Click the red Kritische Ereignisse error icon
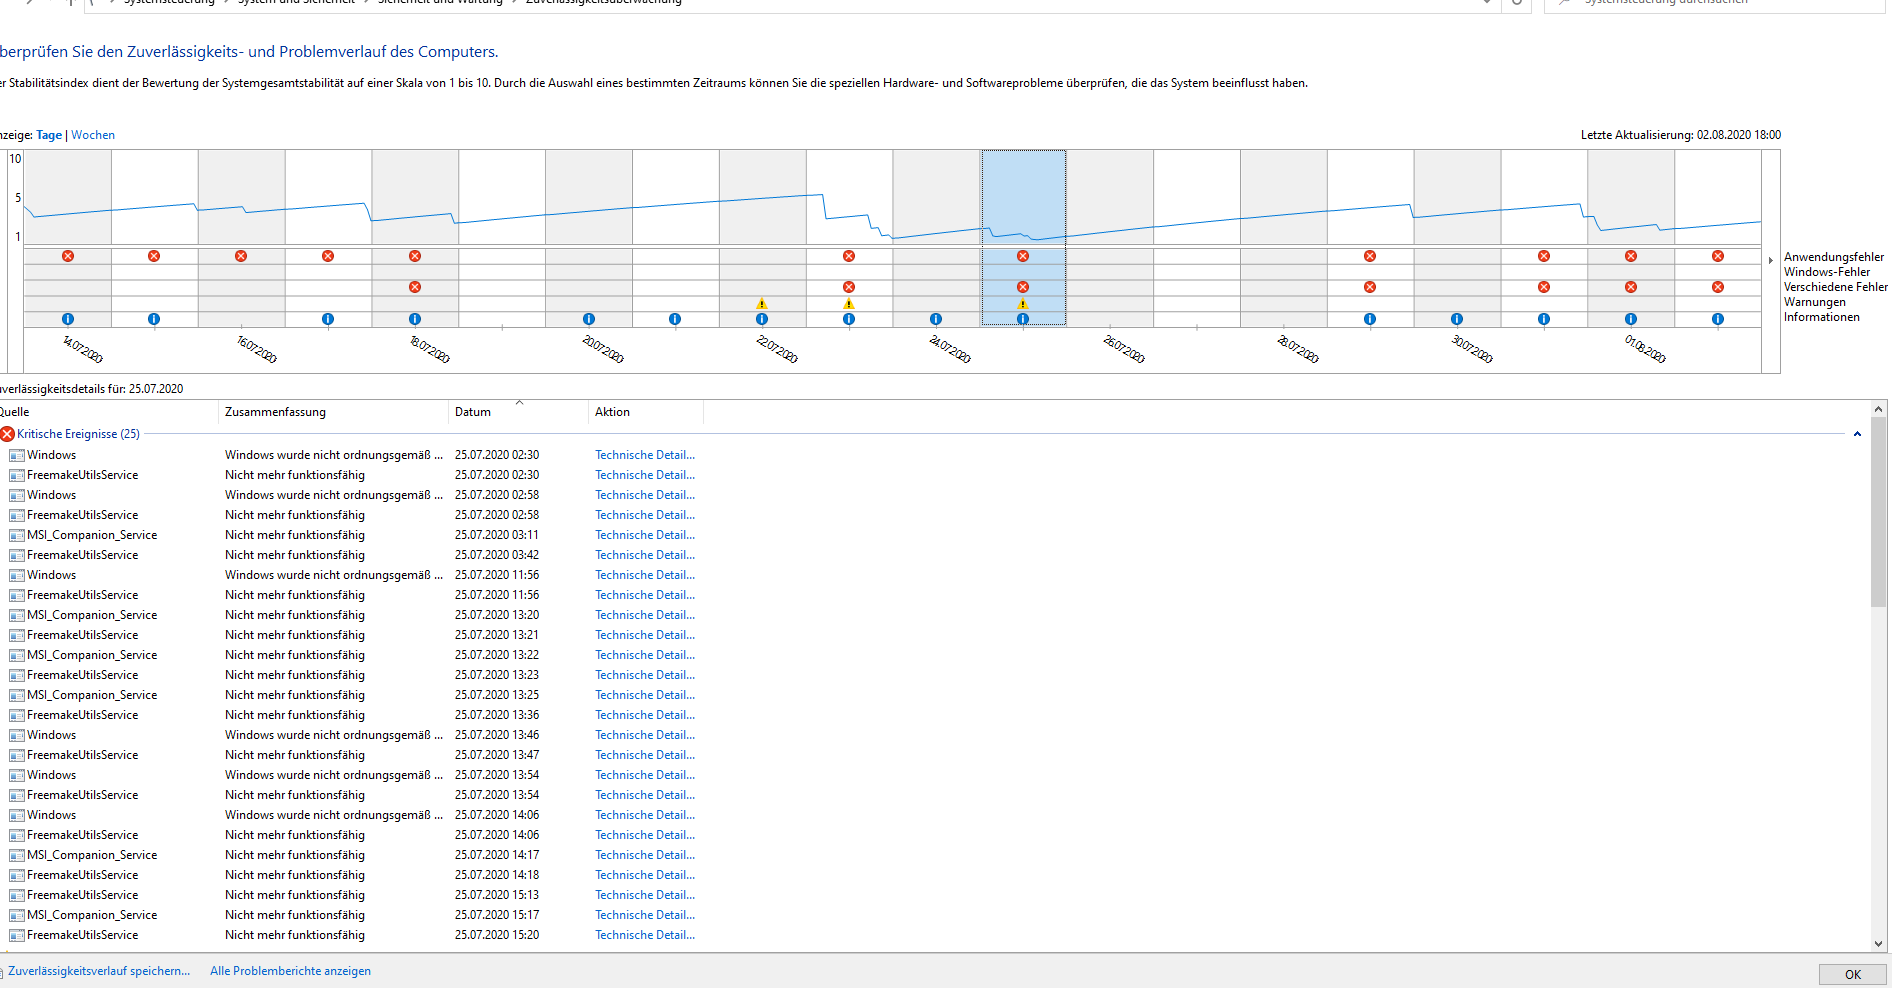 [x=7, y=433]
